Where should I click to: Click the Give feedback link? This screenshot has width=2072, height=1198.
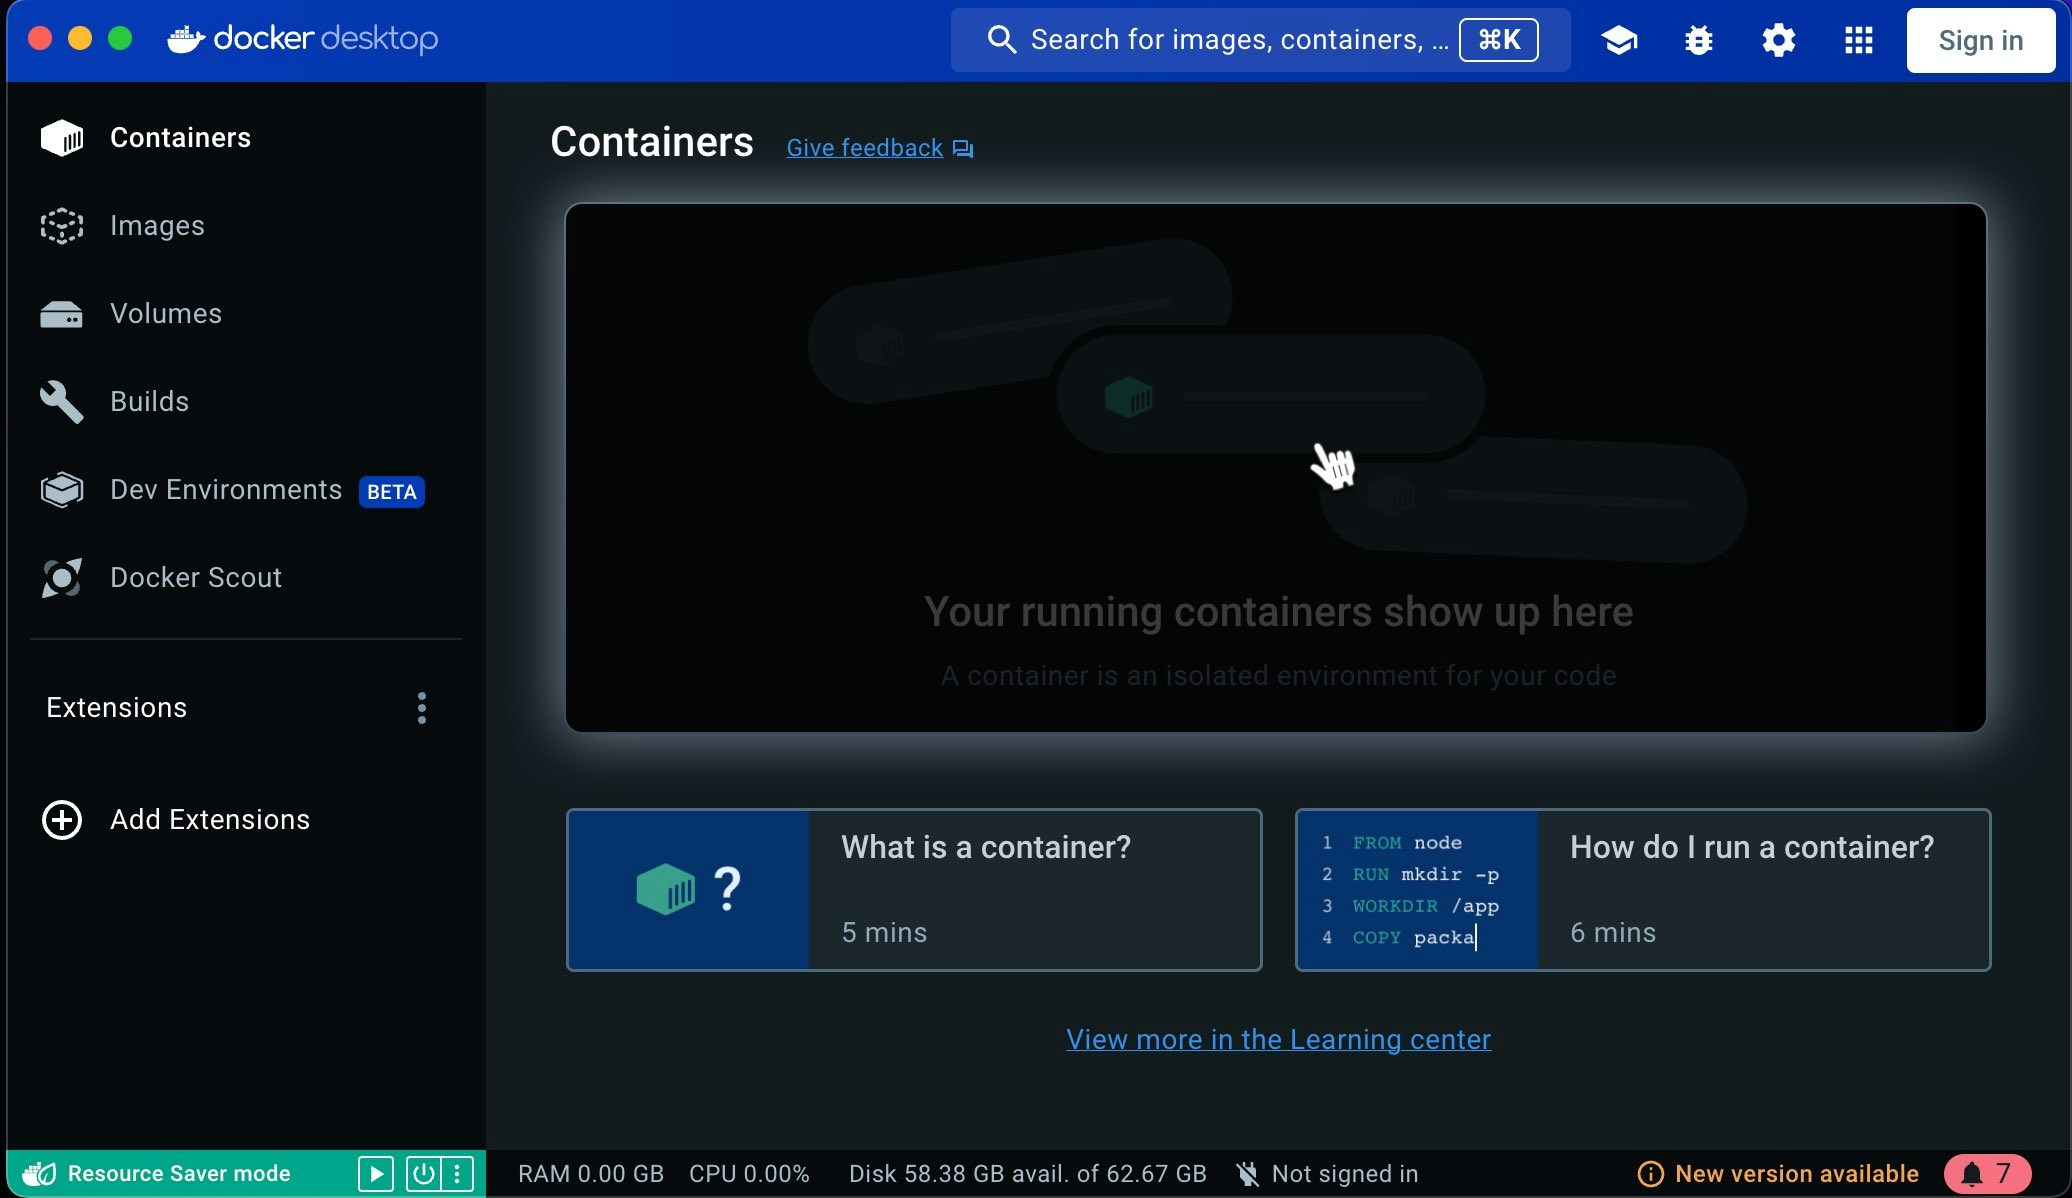click(865, 148)
